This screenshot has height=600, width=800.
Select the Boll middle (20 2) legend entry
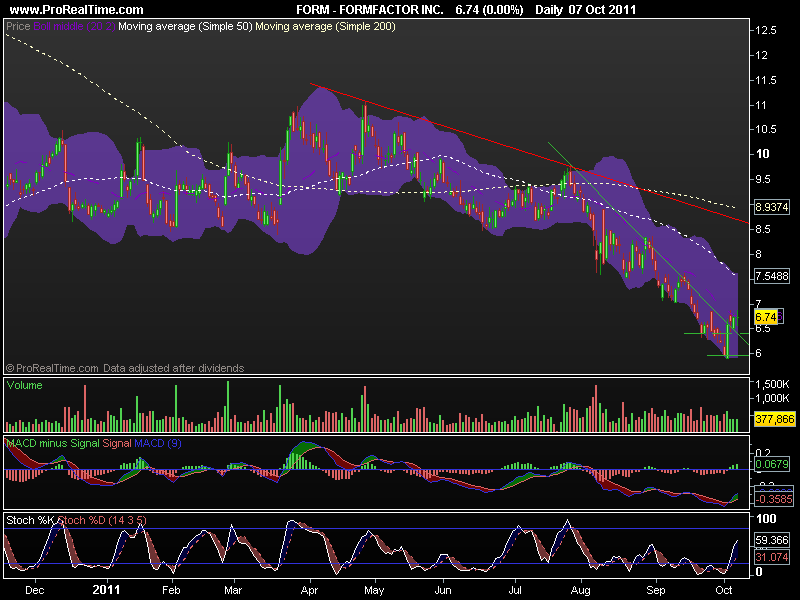click(x=74, y=26)
